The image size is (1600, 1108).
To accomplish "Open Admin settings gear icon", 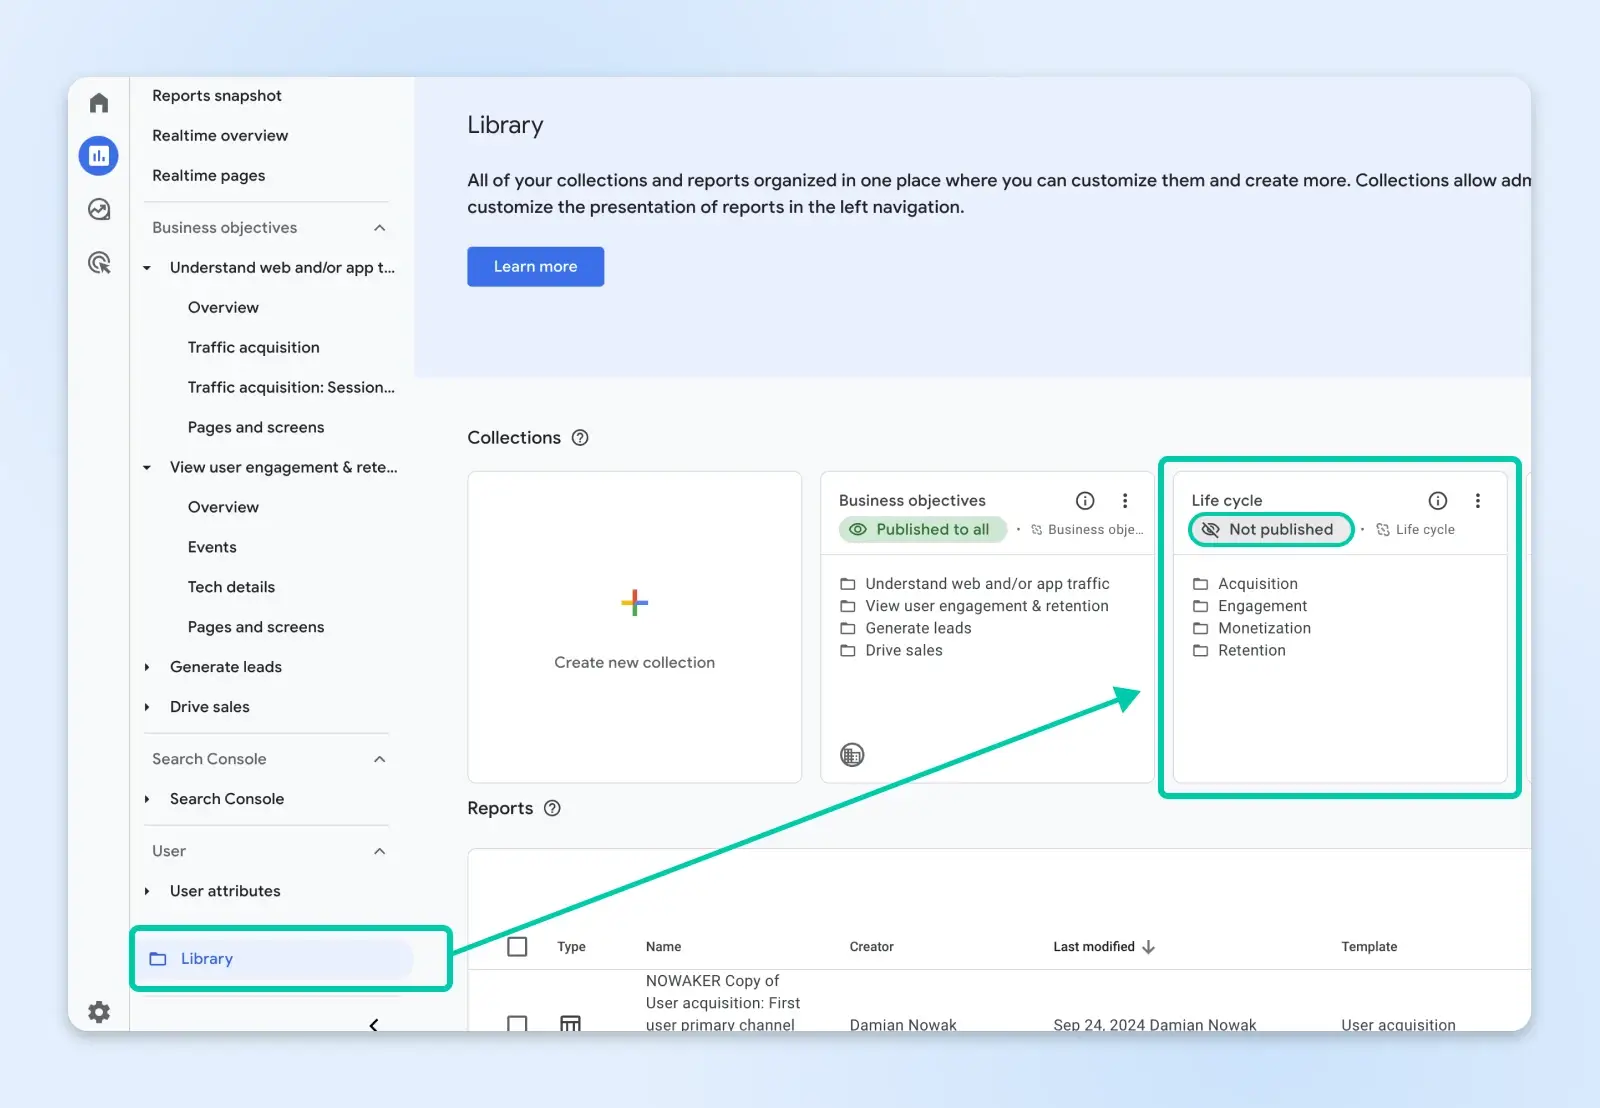I will (x=99, y=1012).
